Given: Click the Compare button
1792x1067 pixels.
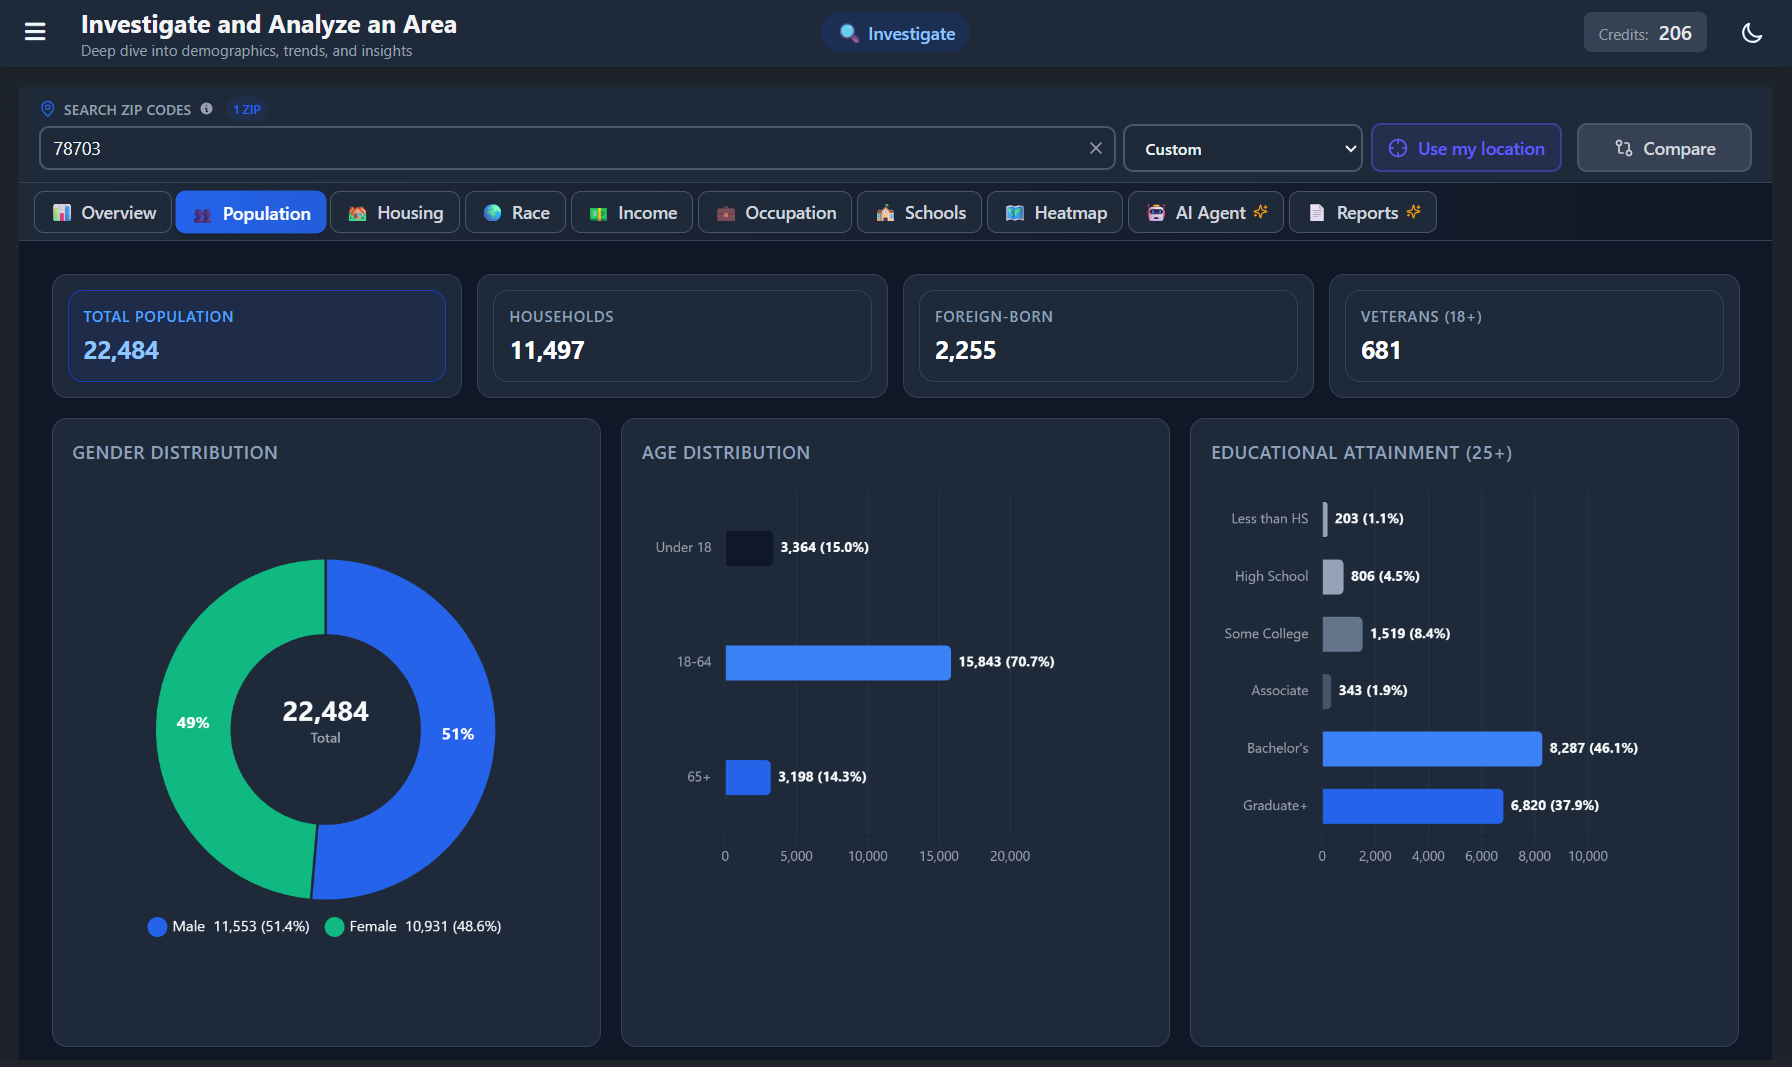Looking at the screenshot, I should tap(1664, 148).
